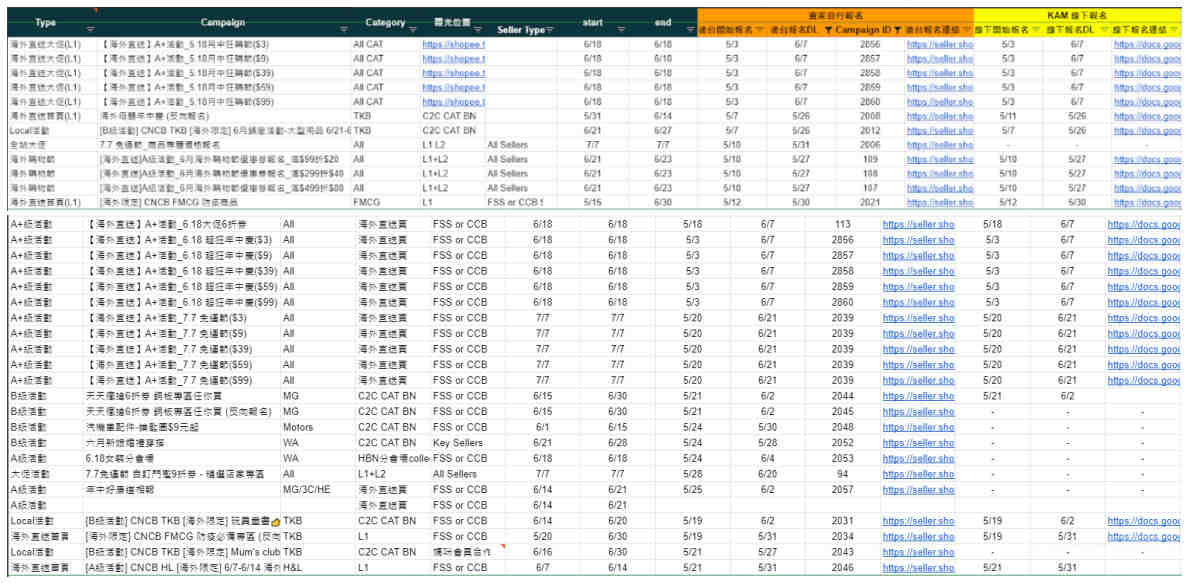Open the start column filter dropdown
The height and width of the screenshot is (583, 1194).
tap(621, 30)
